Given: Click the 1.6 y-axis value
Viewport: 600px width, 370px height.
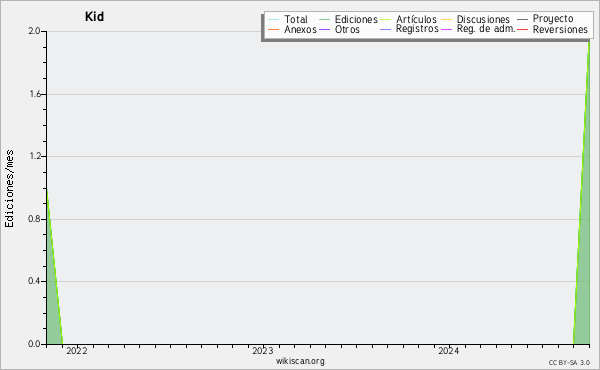Looking at the screenshot, I should [35, 94].
